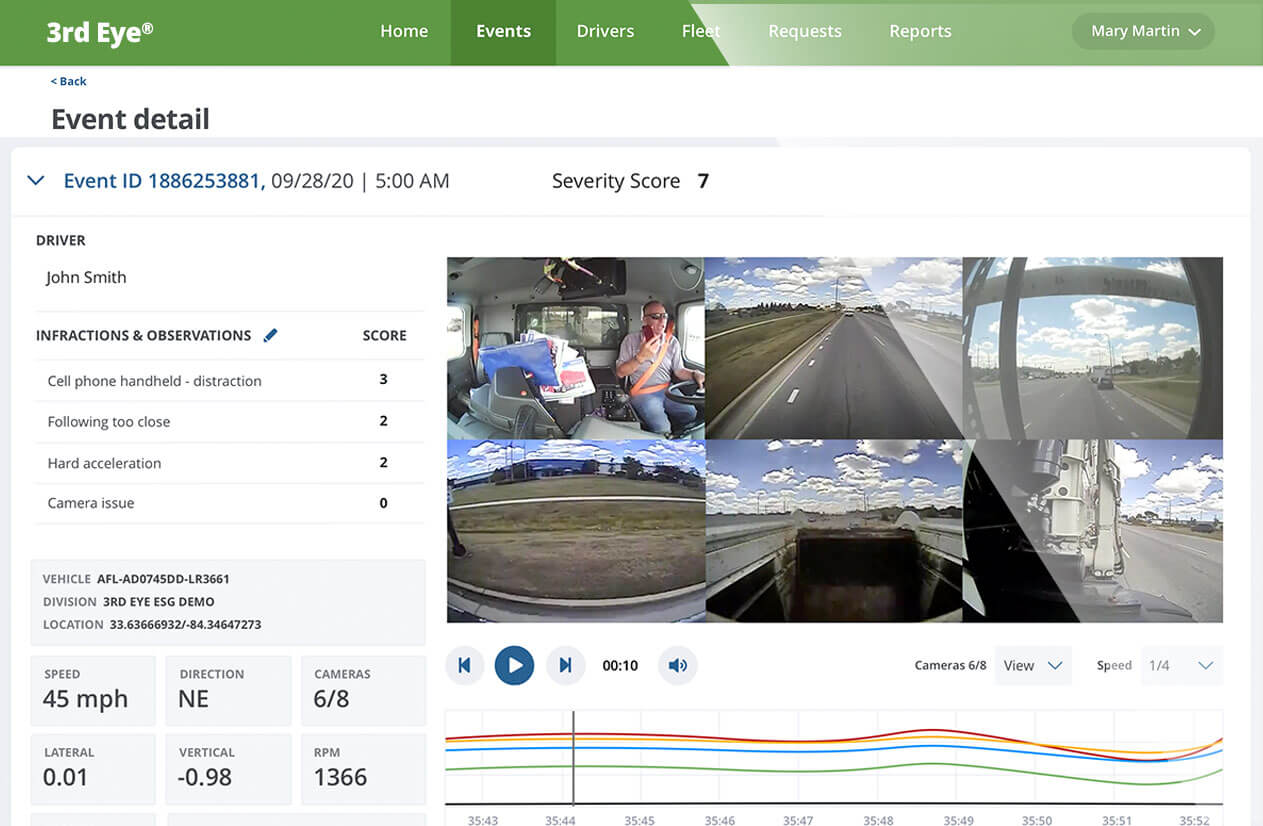Select the fisheye mirror camera view
Screen dimensions: 1263x826
point(1093,348)
